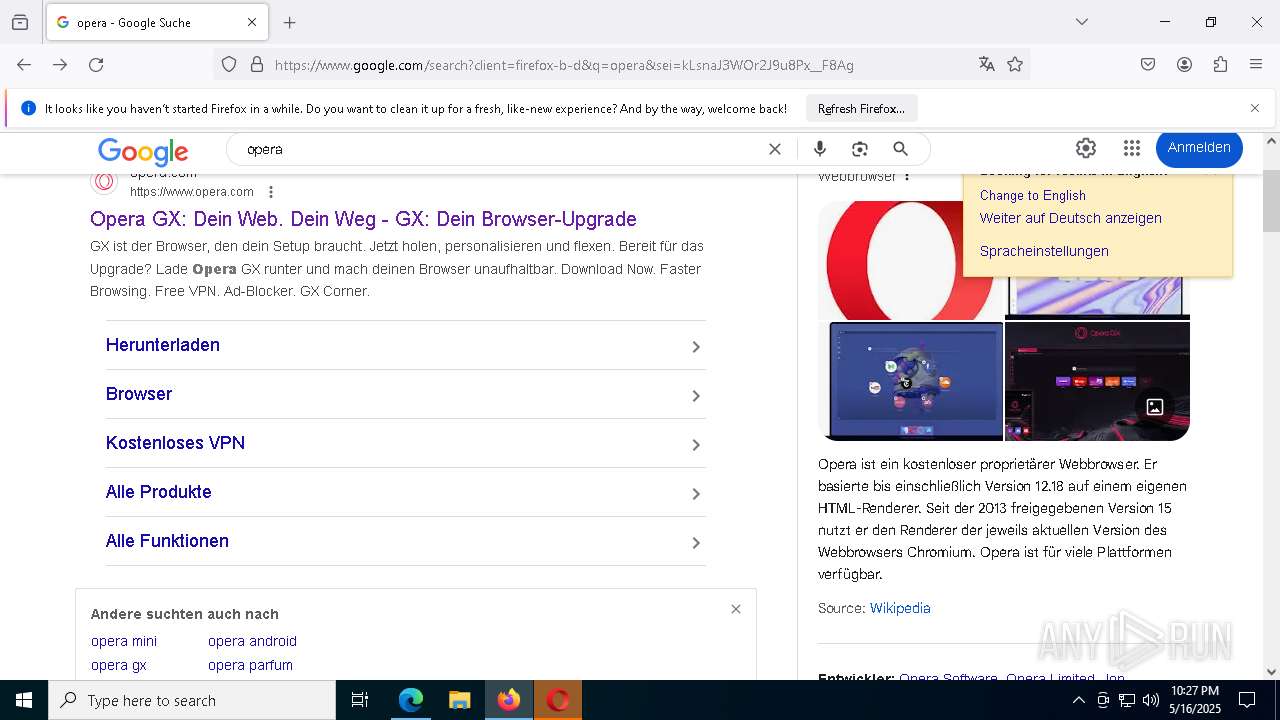Expand the Herunterladen sitelink

405,345
